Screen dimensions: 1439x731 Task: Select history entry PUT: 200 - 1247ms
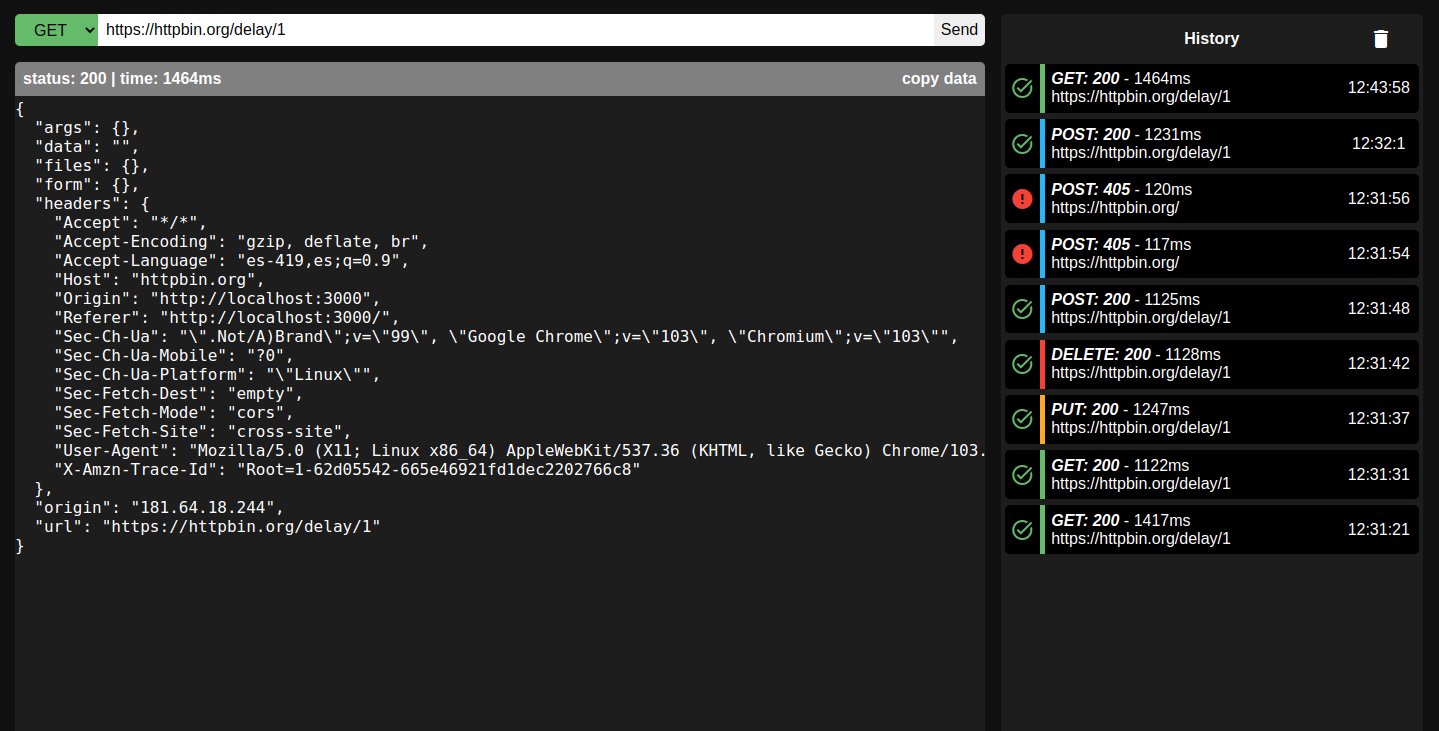tap(1212, 419)
